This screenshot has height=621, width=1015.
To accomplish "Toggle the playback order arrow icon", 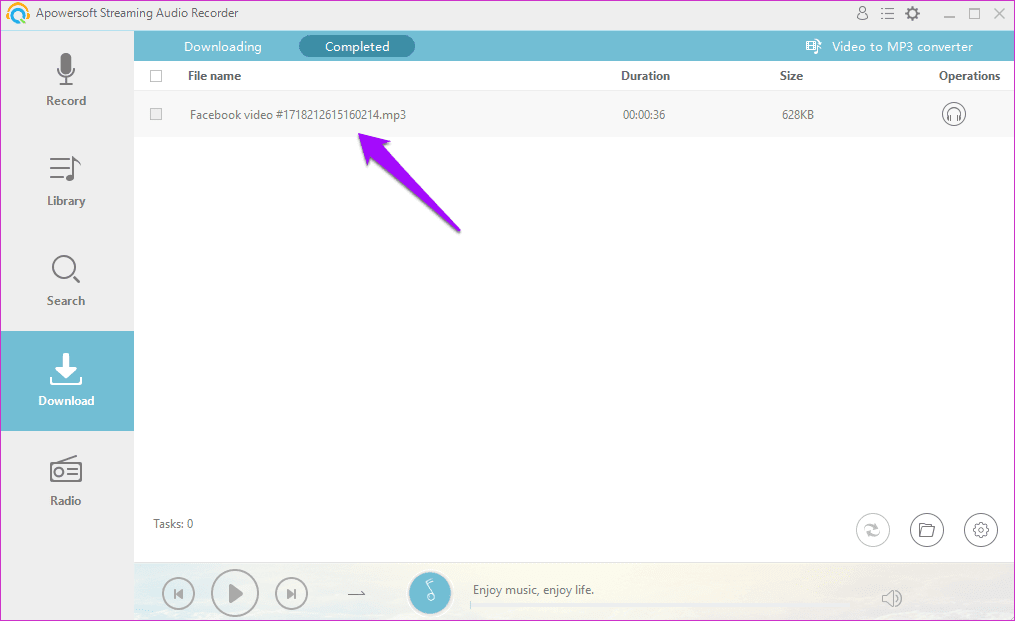I will pos(357,593).
